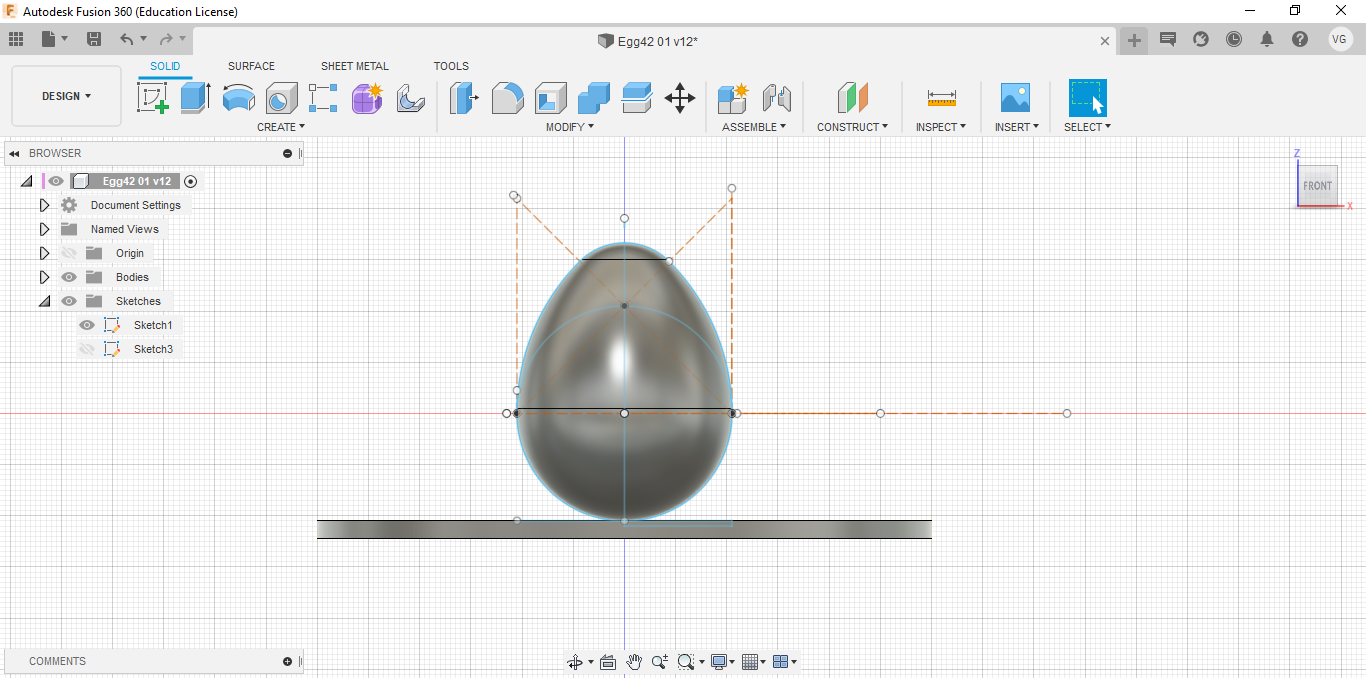Click the FRONT face of the ViewCube

point(1317,185)
